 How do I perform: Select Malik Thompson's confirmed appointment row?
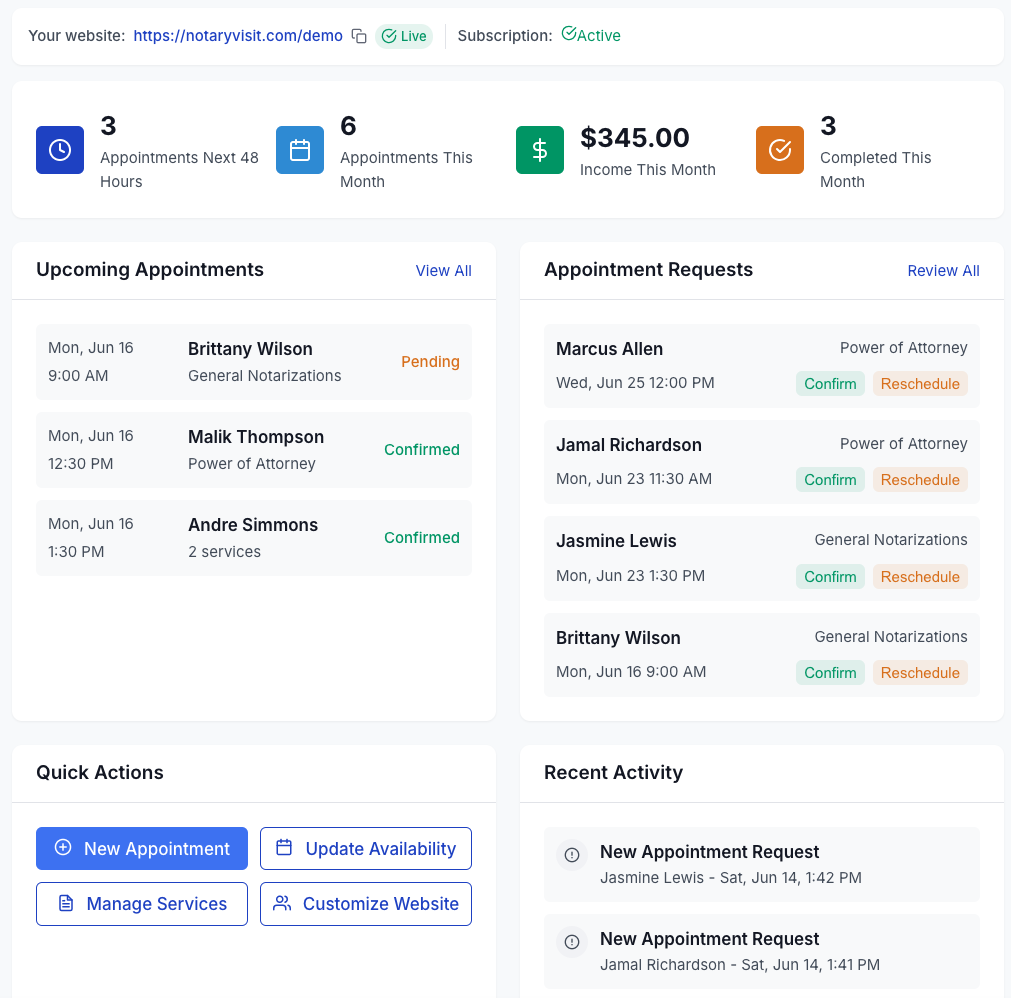click(x=253, y=449)
